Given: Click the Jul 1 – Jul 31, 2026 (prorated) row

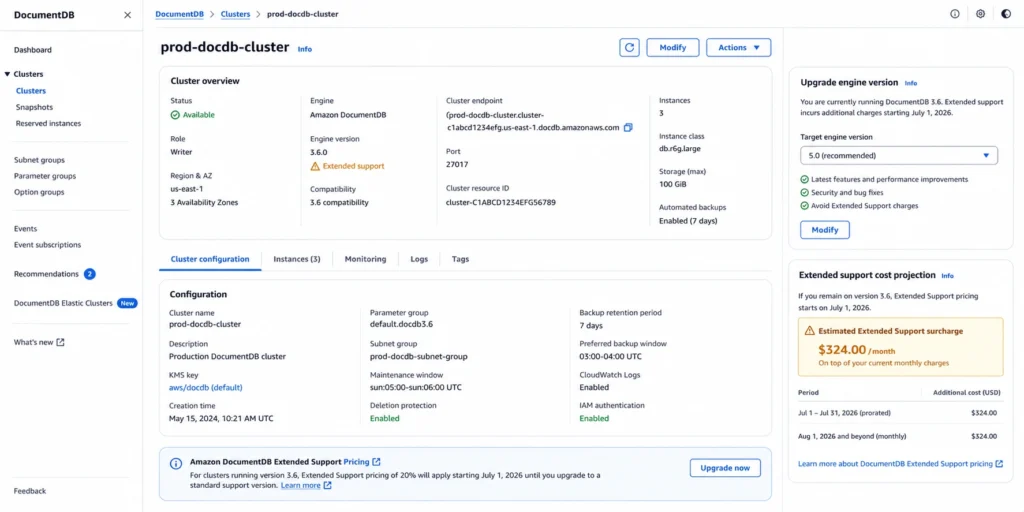Looking at the screenshot, I should click(x=898, y=413).
